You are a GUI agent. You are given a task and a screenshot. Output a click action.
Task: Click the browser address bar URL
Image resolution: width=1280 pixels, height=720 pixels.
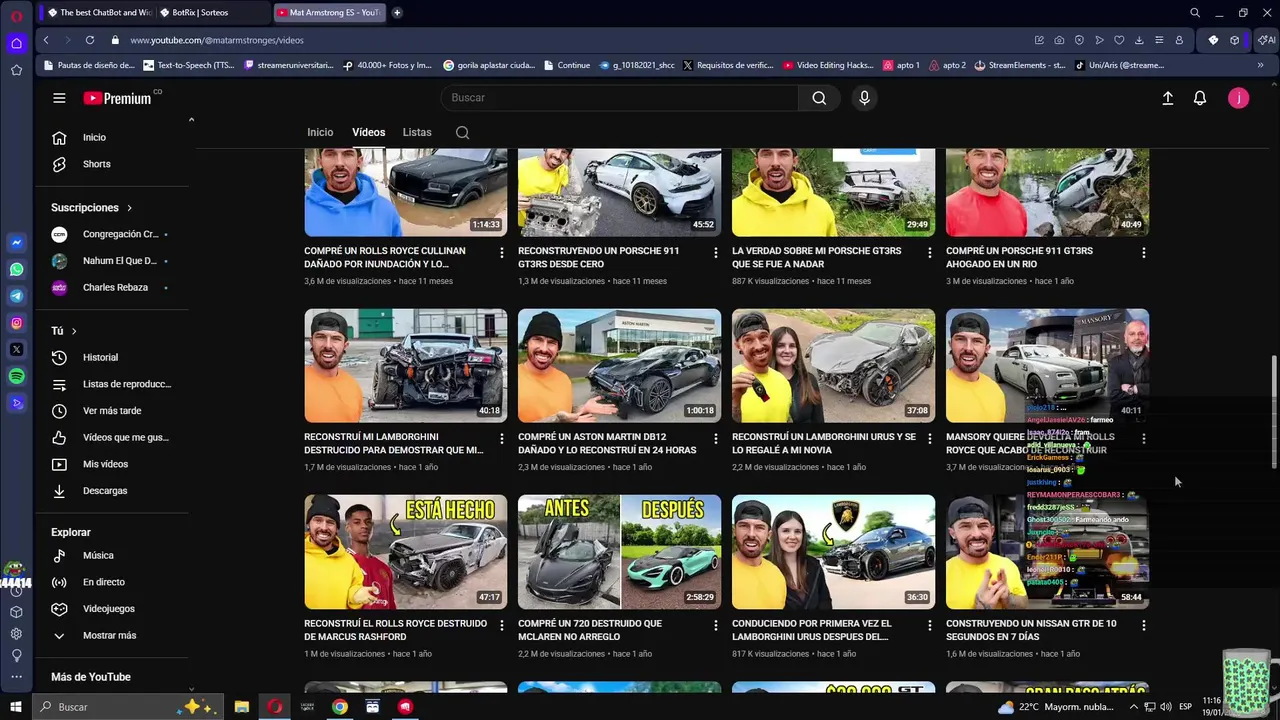(x=216, y=40)
